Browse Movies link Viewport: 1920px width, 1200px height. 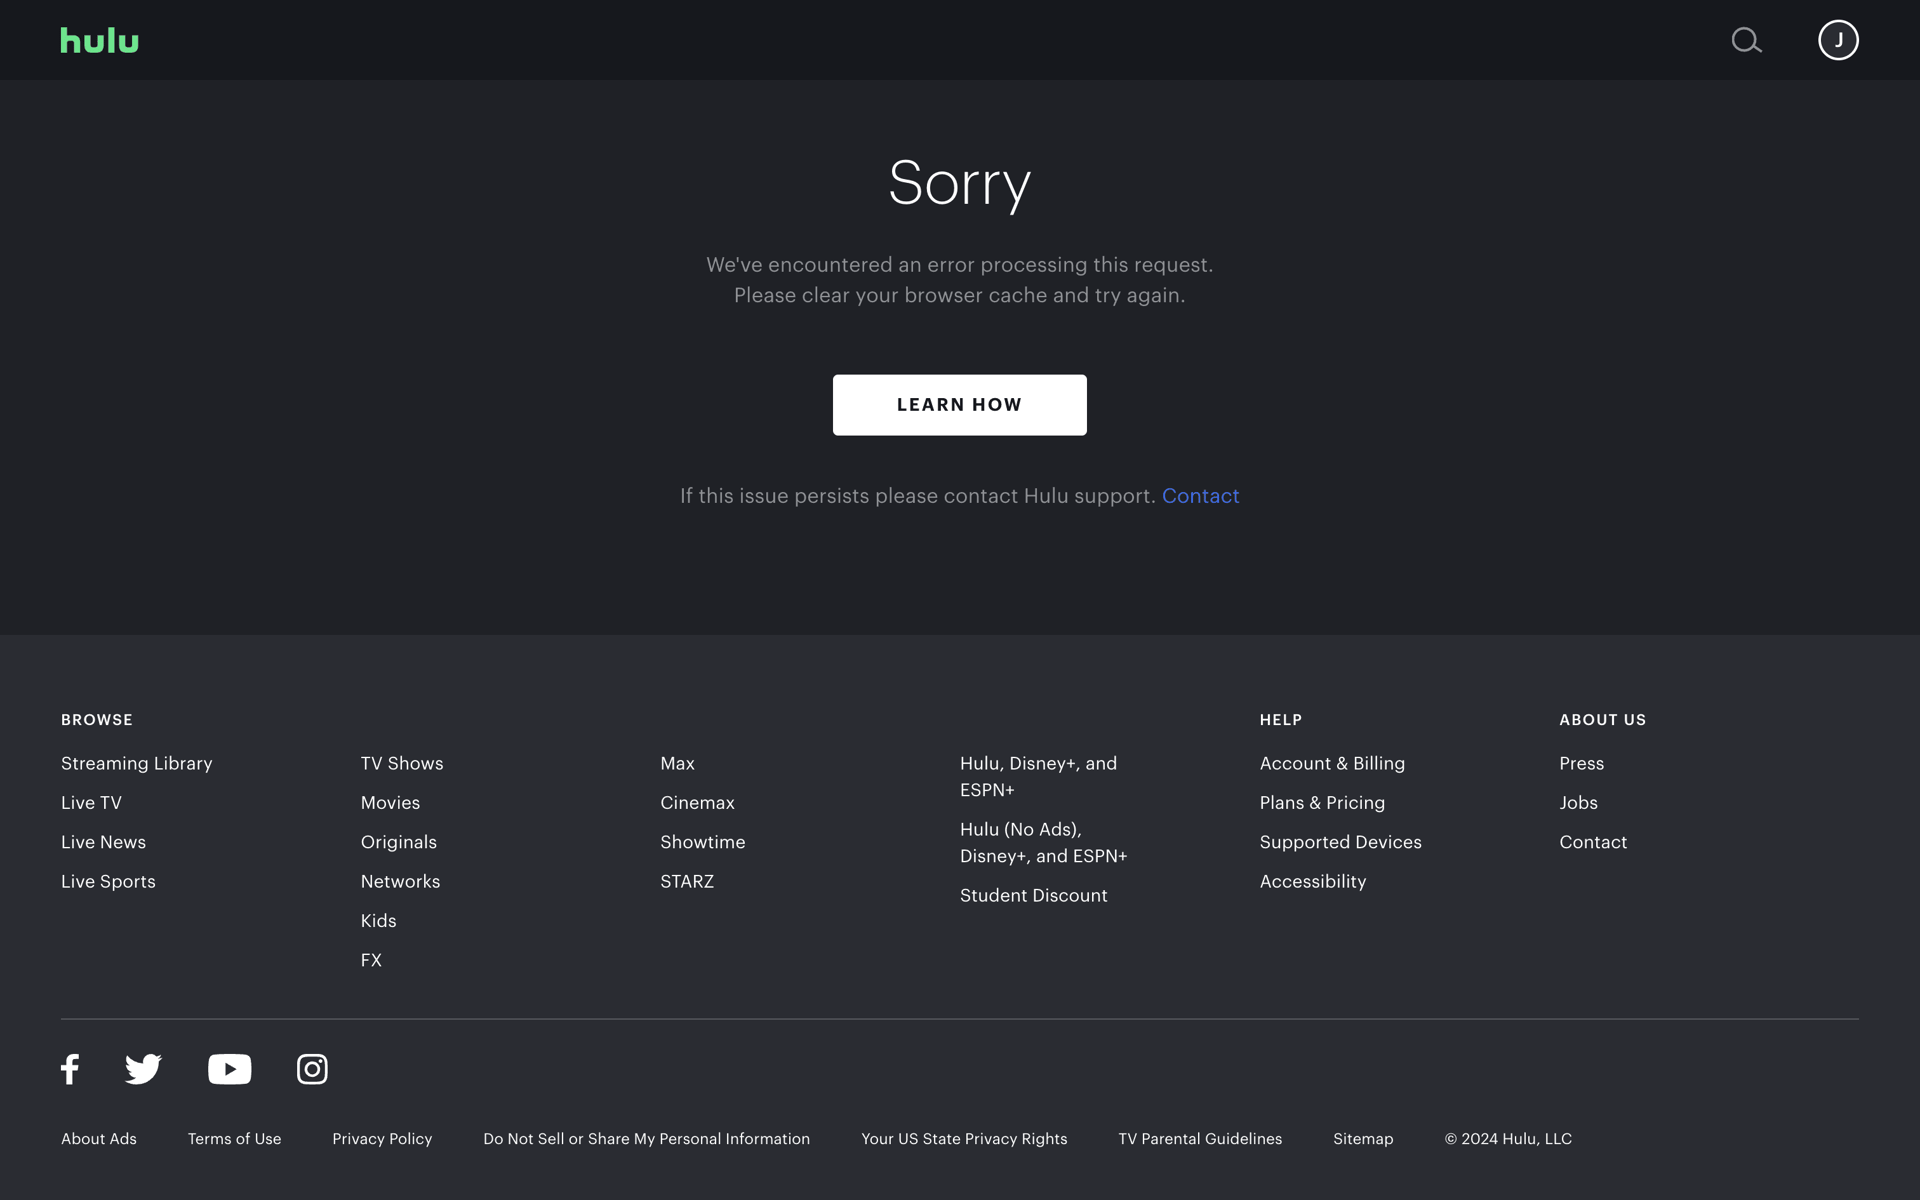[x=390, y=803]
